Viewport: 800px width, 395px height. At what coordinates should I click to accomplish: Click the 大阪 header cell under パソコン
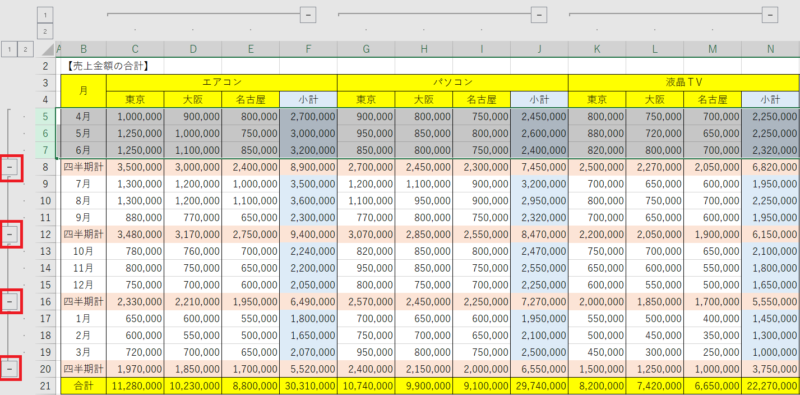(423, 100)
